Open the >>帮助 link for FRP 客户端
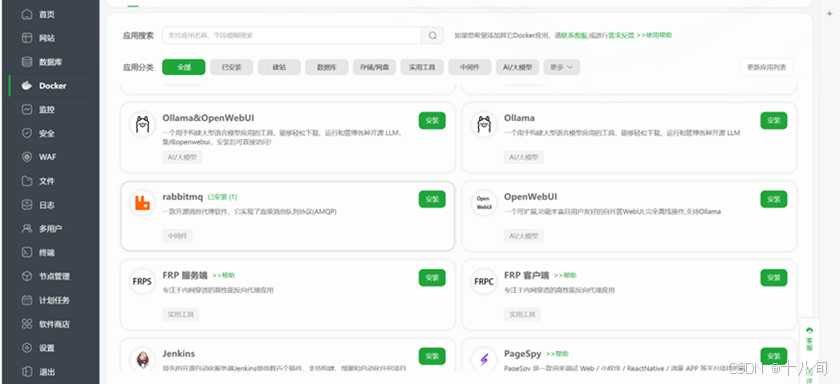Screen dimensions: 840x384 [565, 275]
